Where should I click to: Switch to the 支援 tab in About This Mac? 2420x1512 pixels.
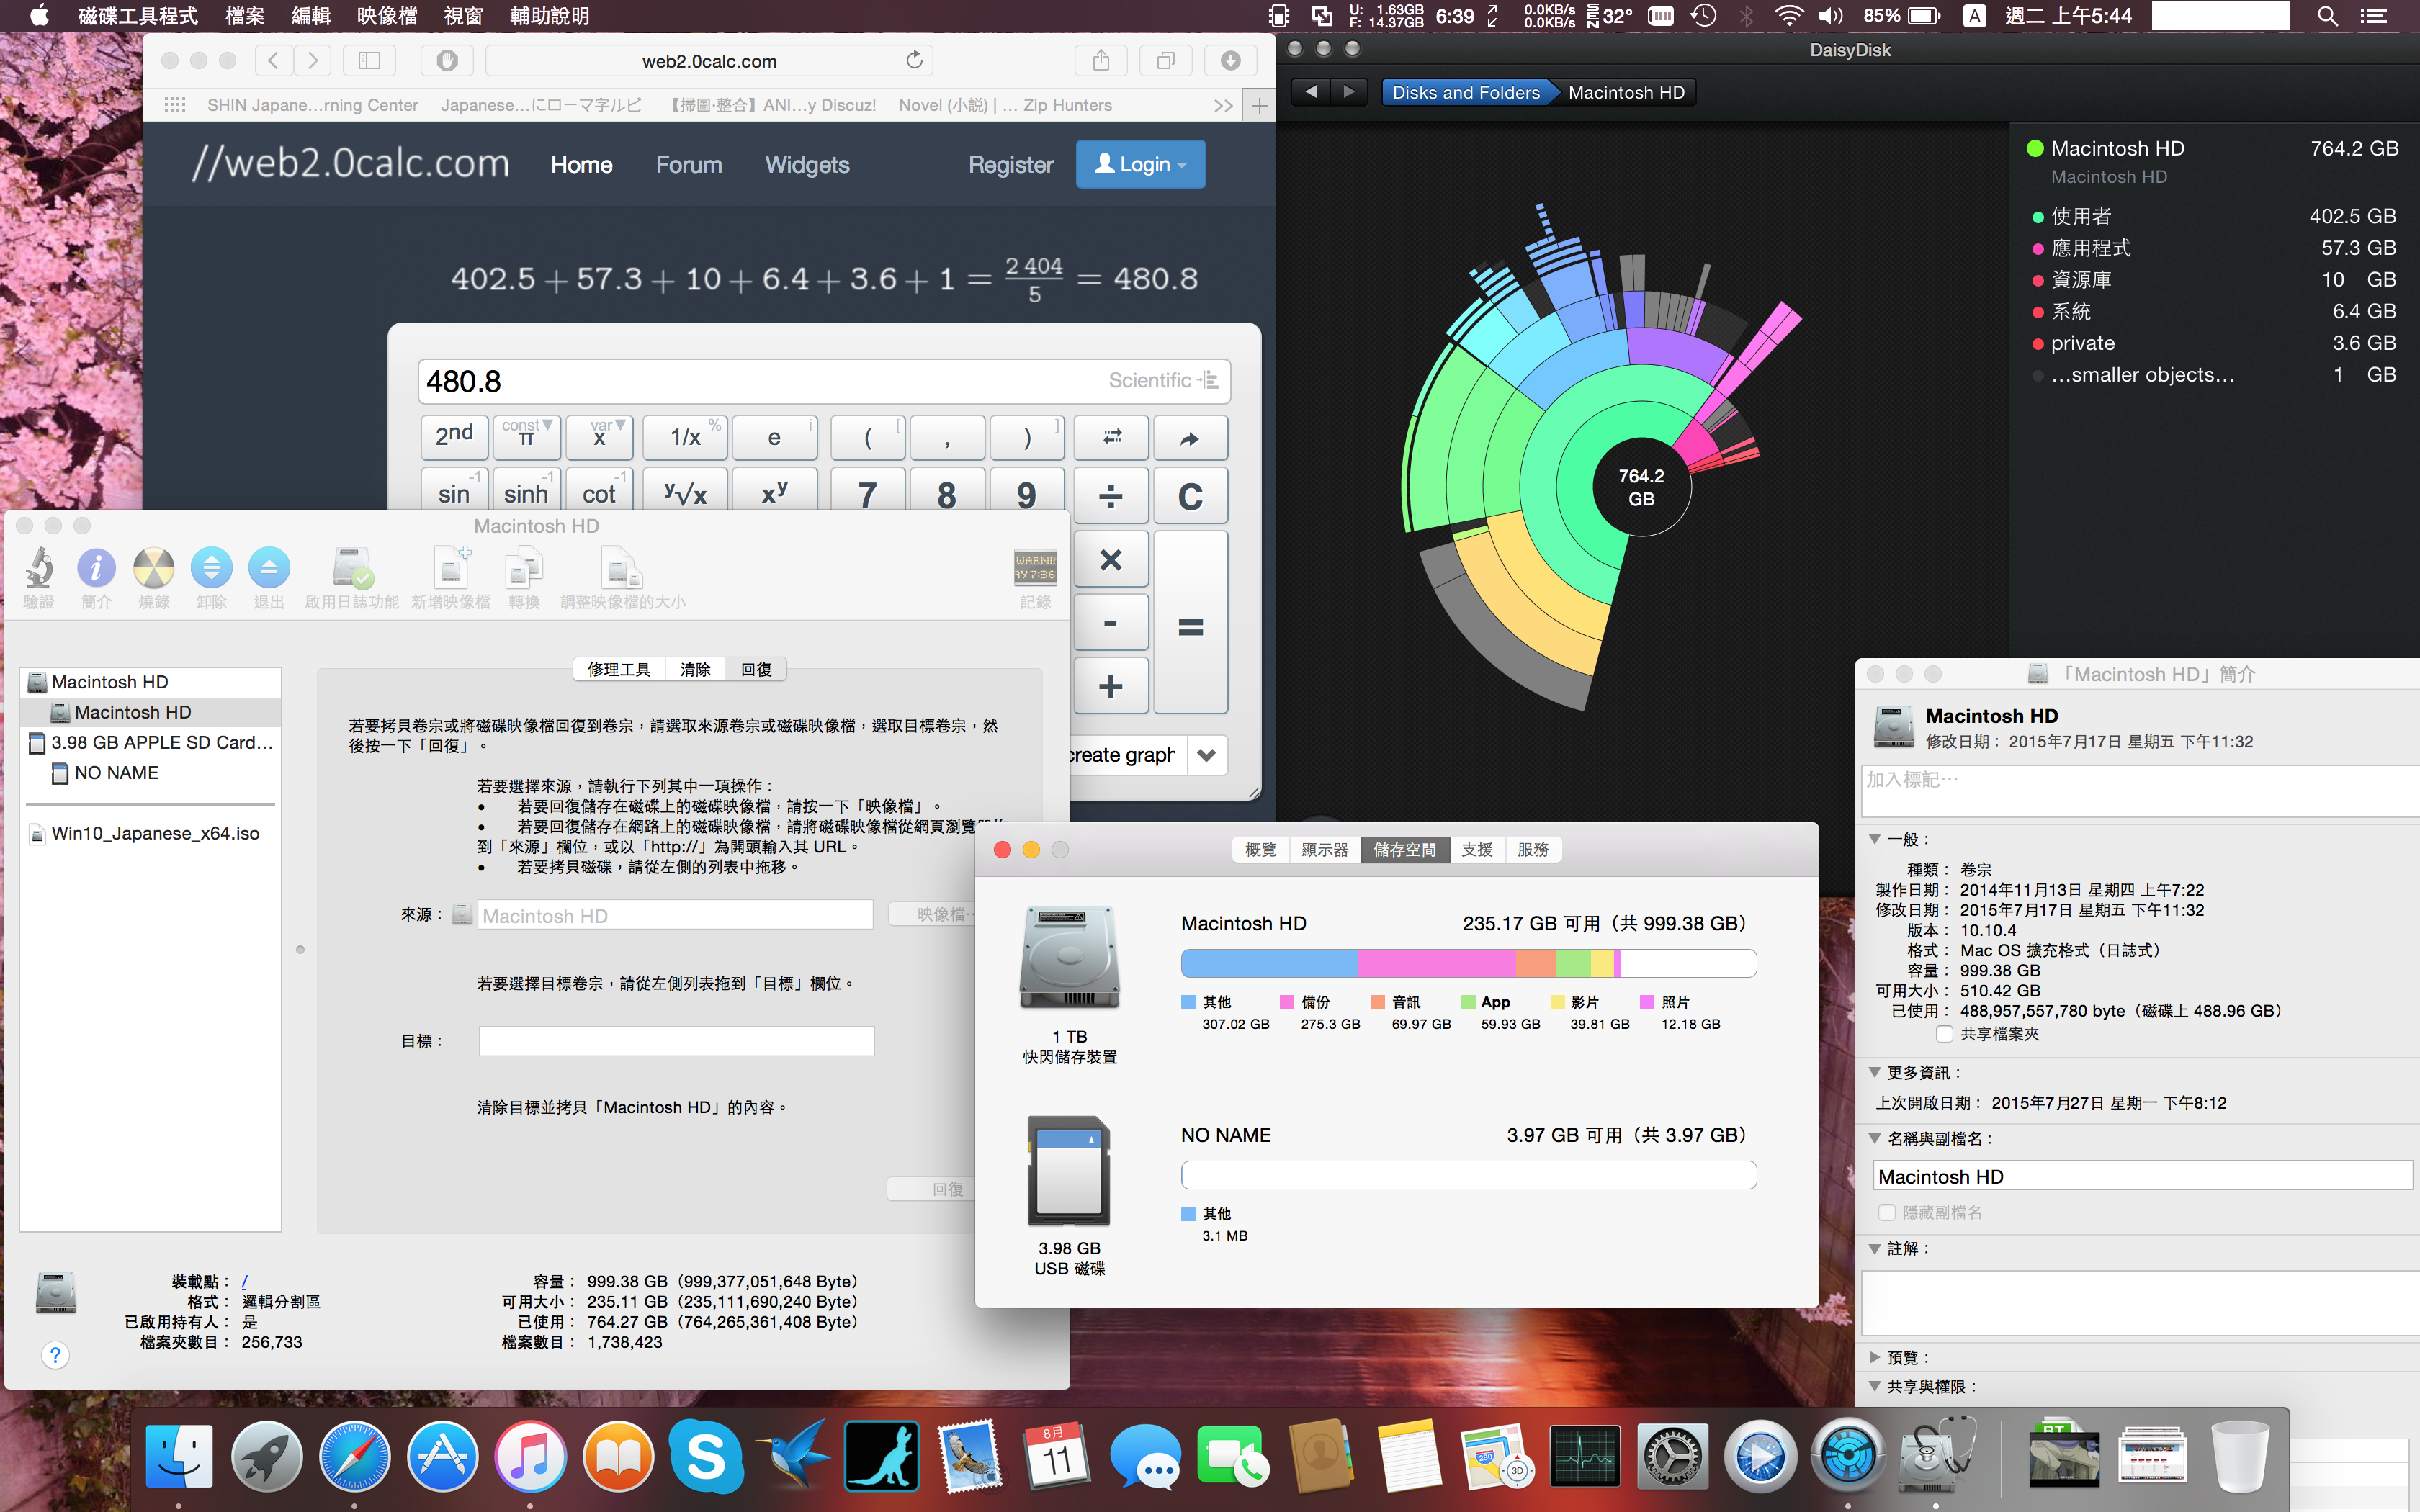pyautogui.click(x=1477, y=849)
